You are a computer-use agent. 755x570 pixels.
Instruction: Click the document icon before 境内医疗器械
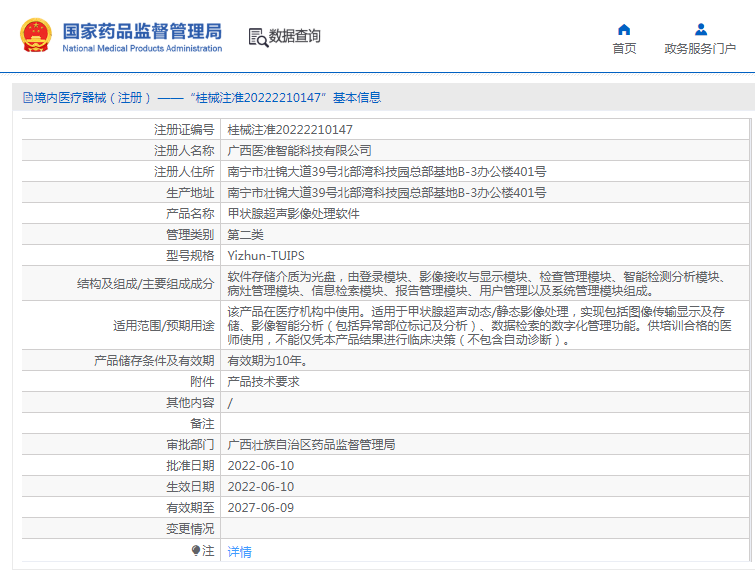pos(28,98)
